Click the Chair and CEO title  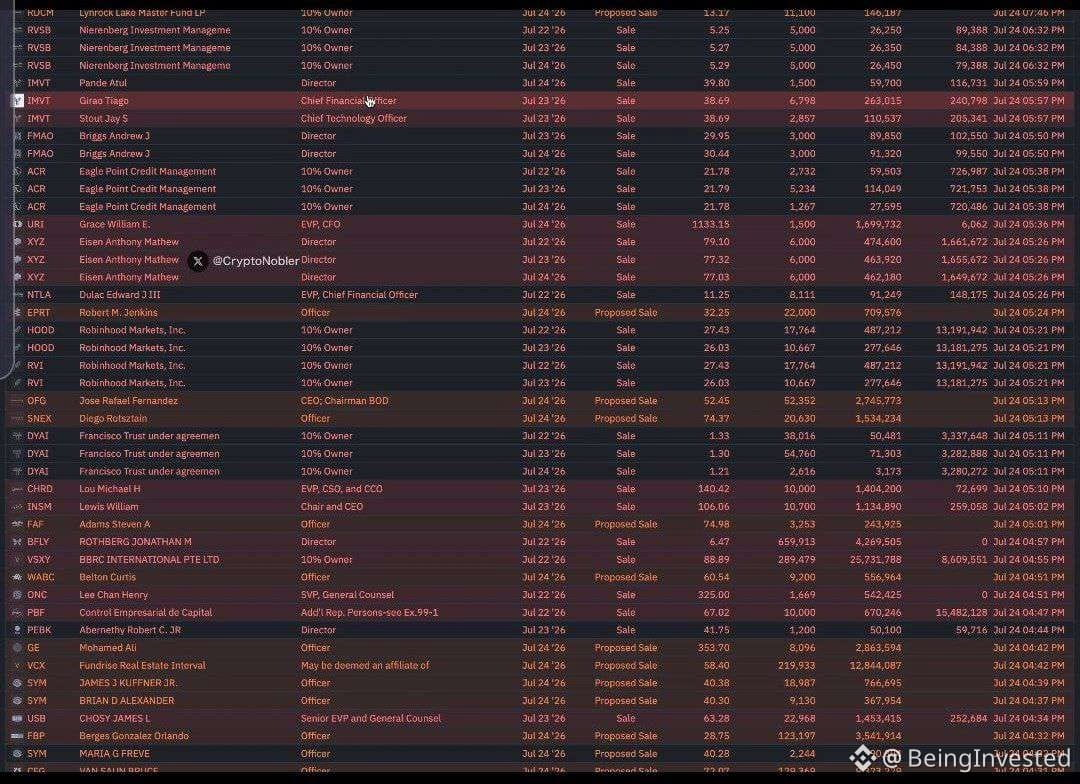[332, 506]
